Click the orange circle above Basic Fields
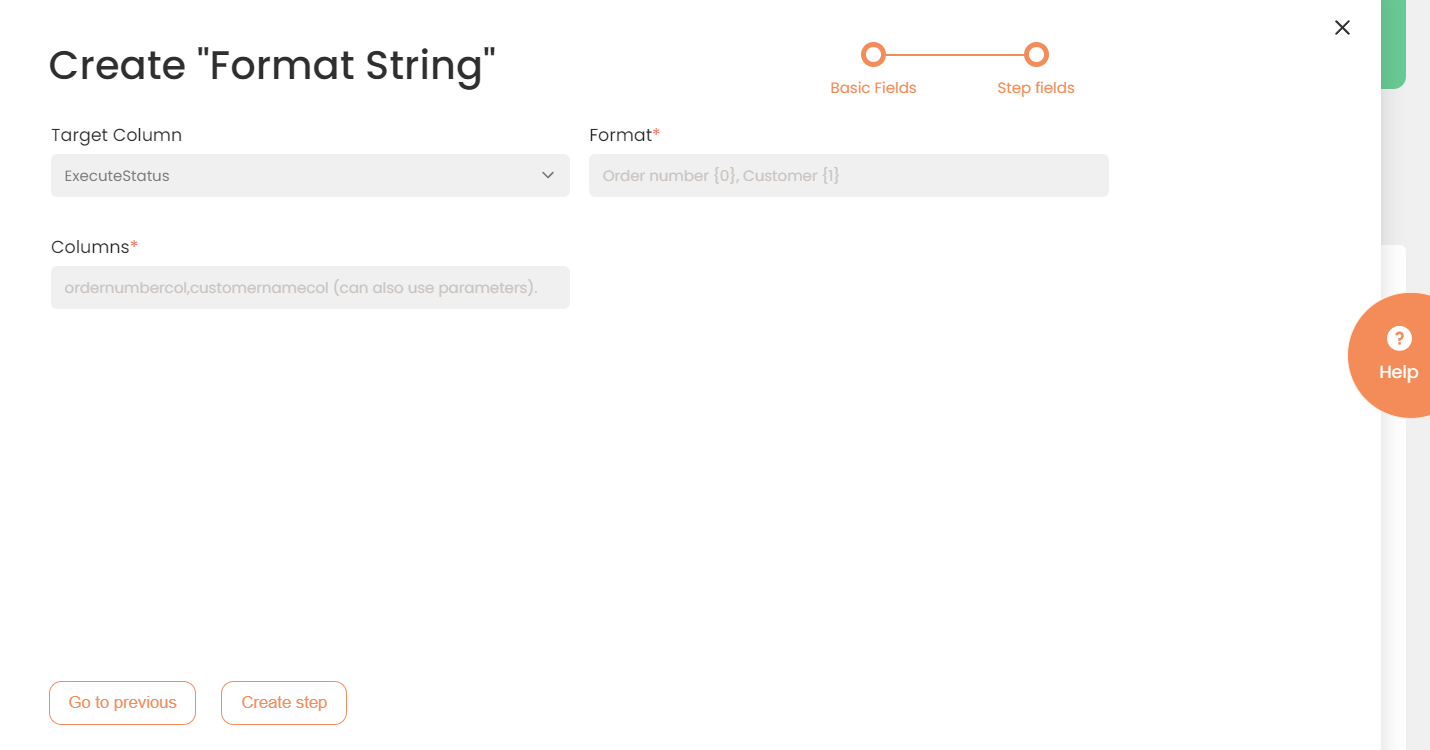The height and width of the screenshot is (750, 1430). pyautogui.click(x=873, y=55)
